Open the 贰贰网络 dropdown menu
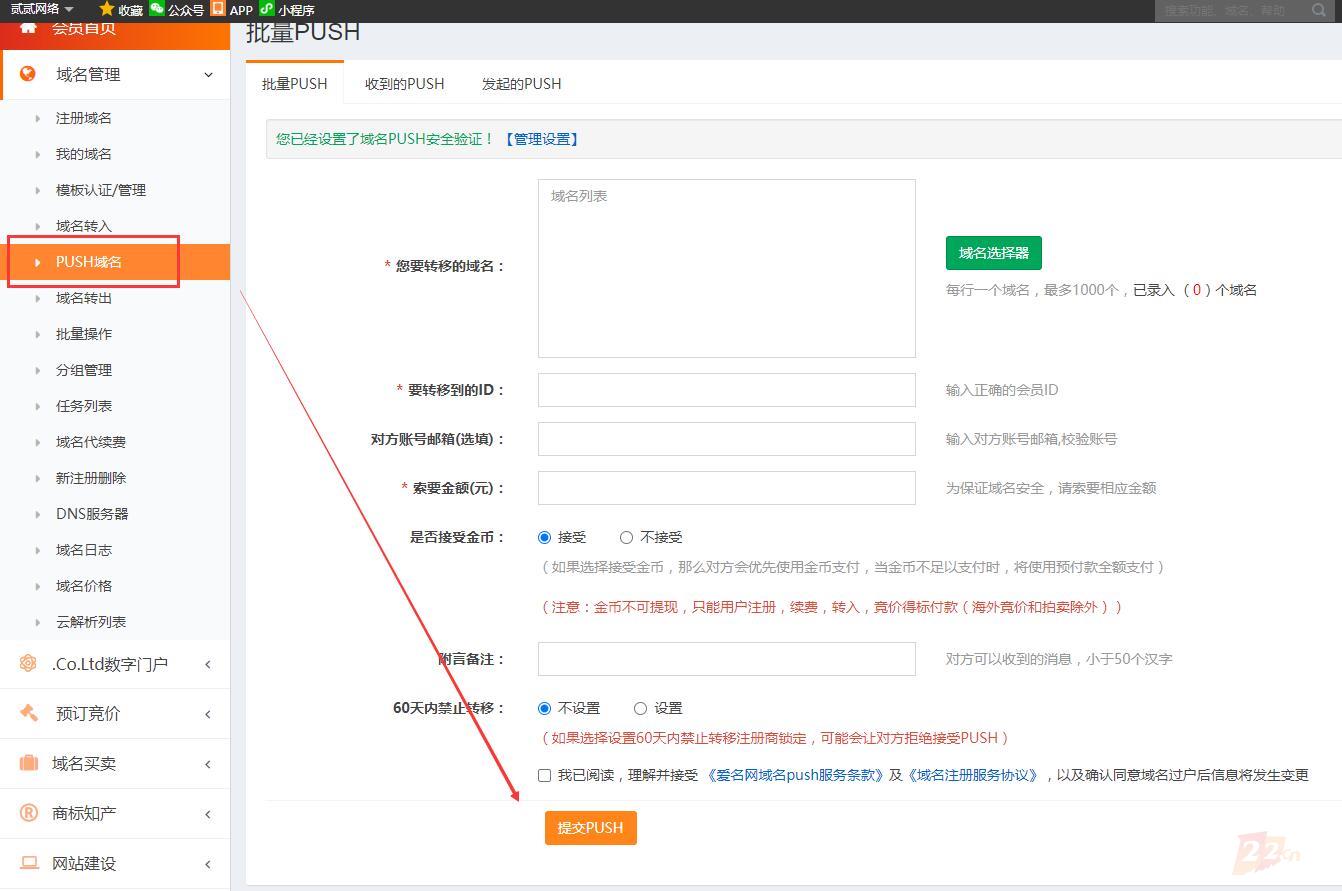 38,9
